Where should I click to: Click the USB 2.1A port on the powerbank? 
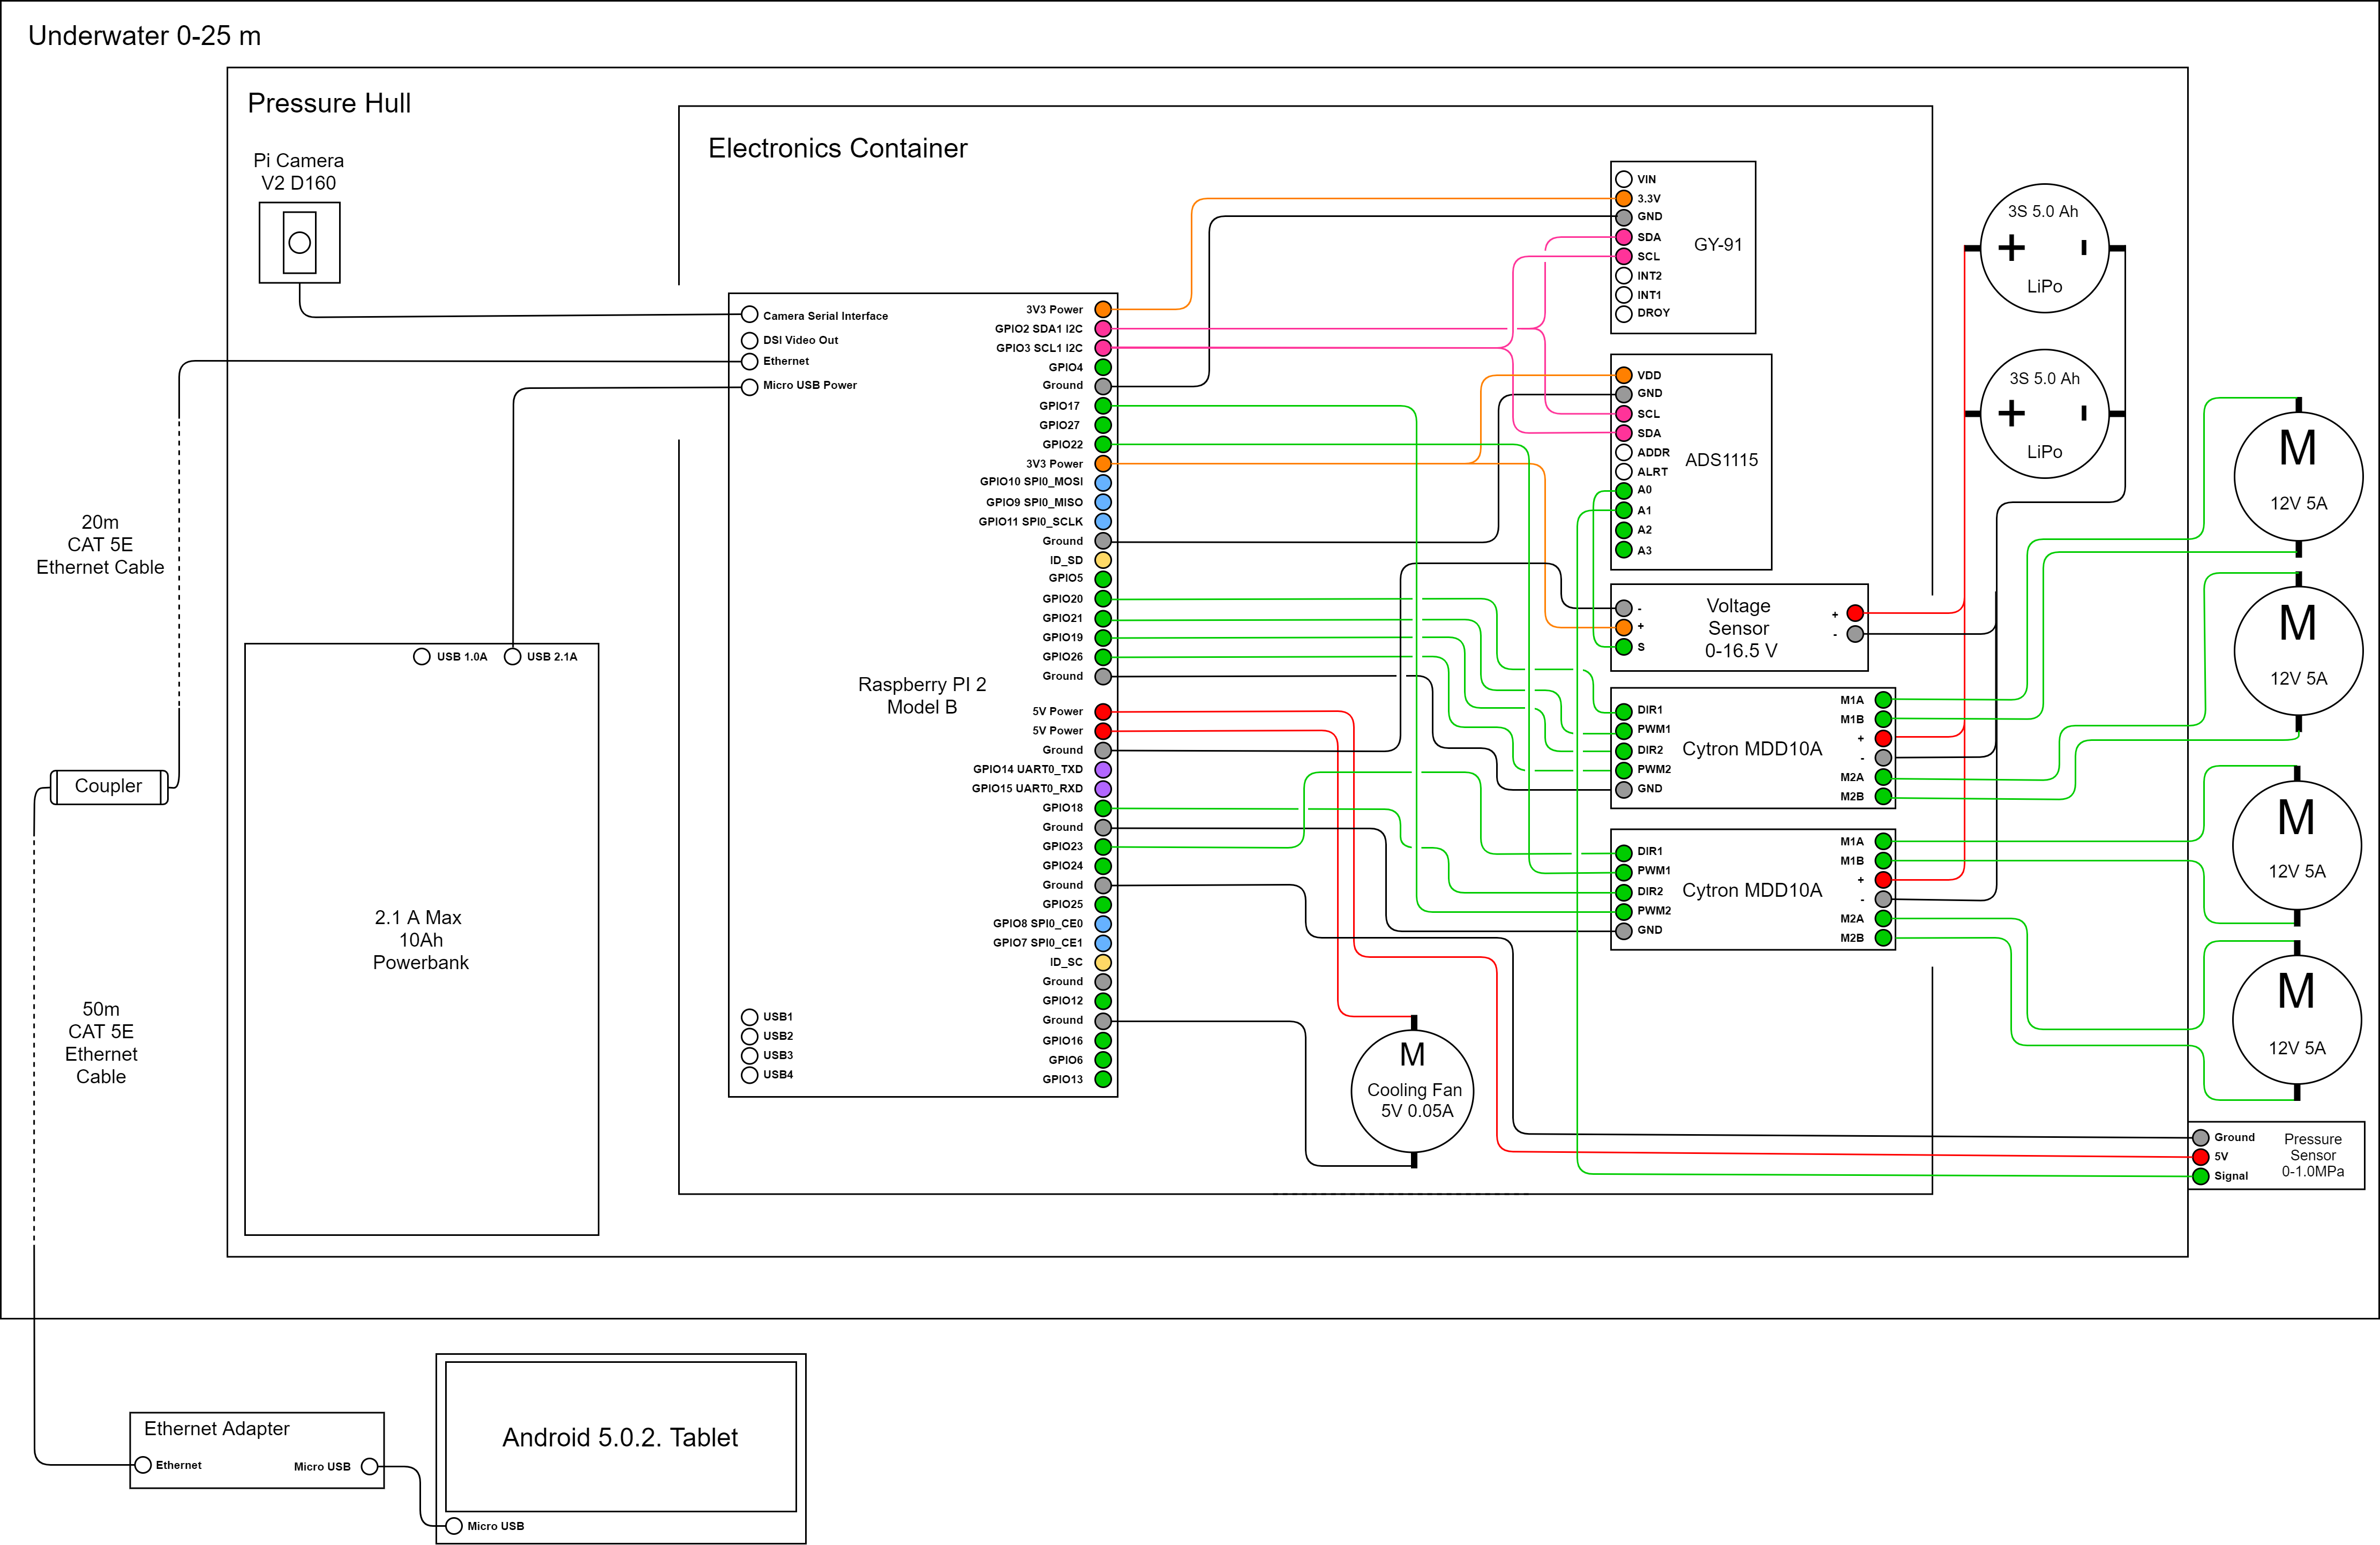click(512, 657)
